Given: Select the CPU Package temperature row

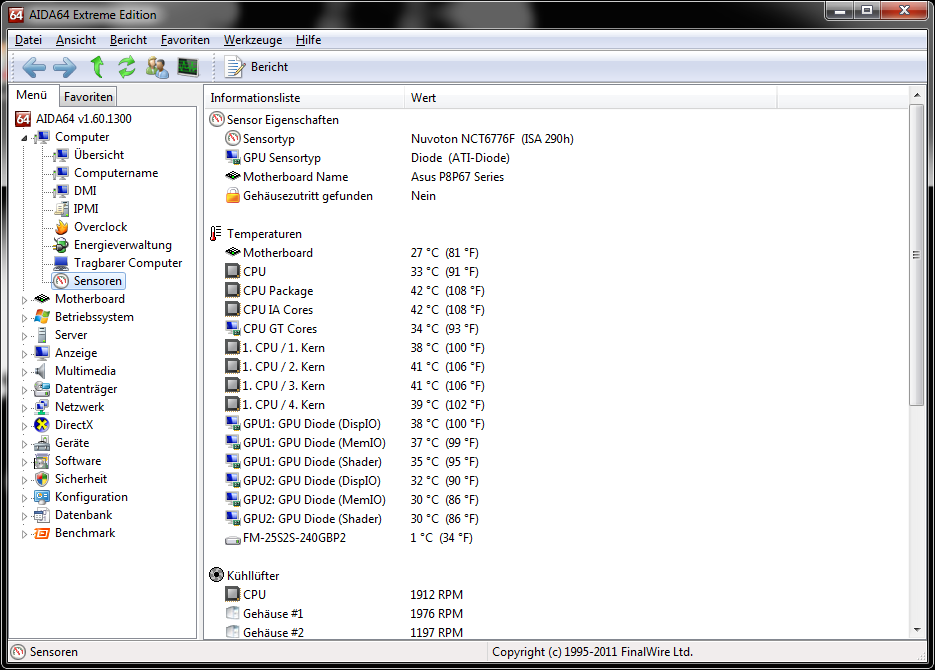Looking at the screenshot, I should [557, 291].
